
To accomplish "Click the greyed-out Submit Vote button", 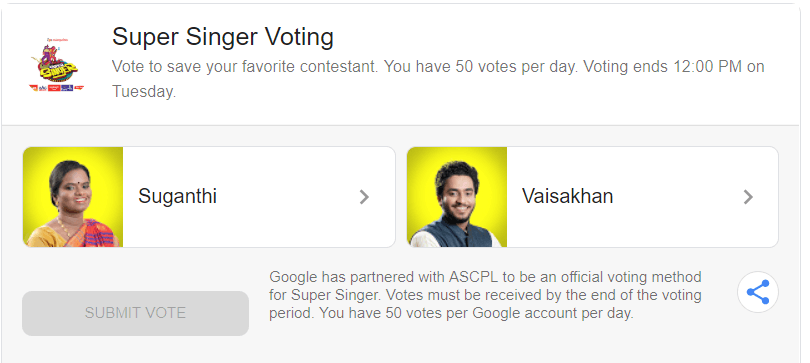I will (x=135, y=313).
